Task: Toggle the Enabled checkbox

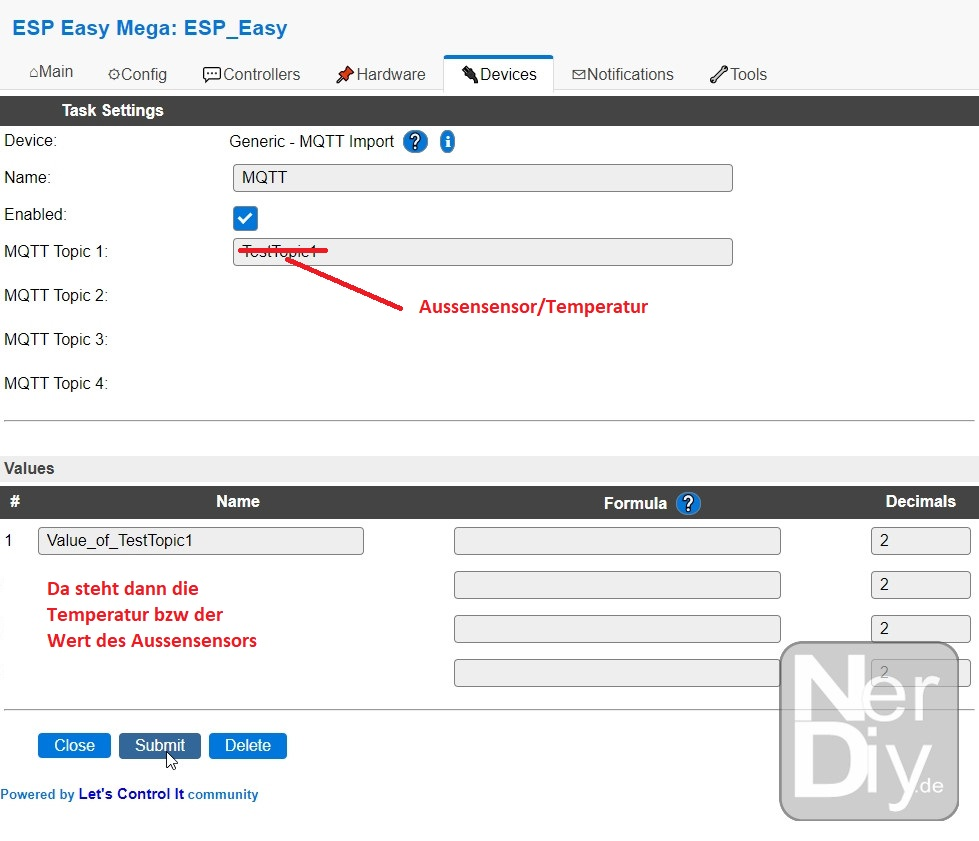Action: (x=245, y=218)
